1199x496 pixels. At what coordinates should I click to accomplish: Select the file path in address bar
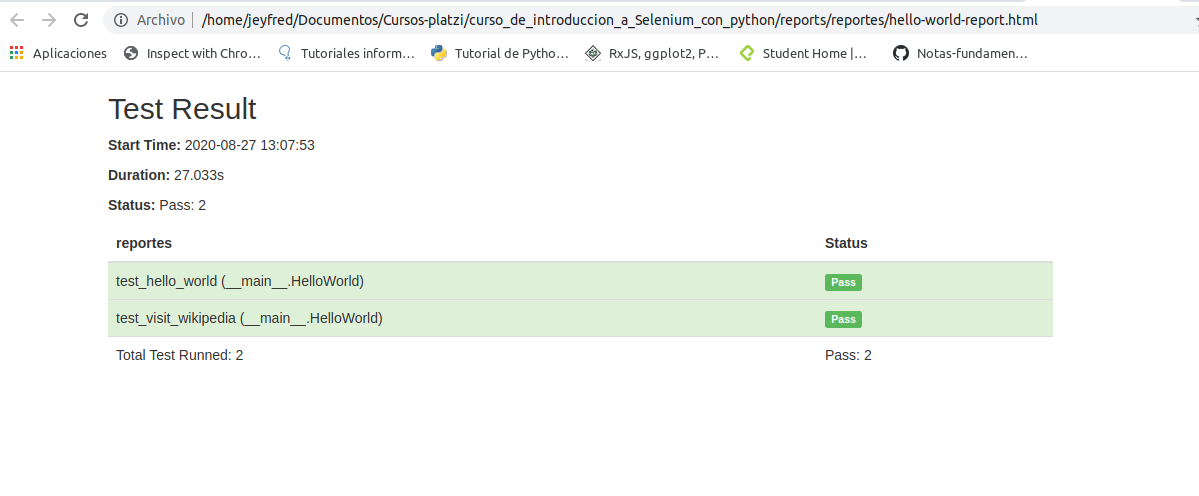click(x=620, y=21)
